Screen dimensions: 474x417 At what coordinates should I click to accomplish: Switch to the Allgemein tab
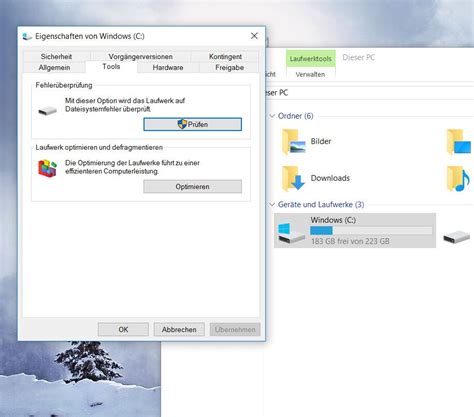pos(54,67)
